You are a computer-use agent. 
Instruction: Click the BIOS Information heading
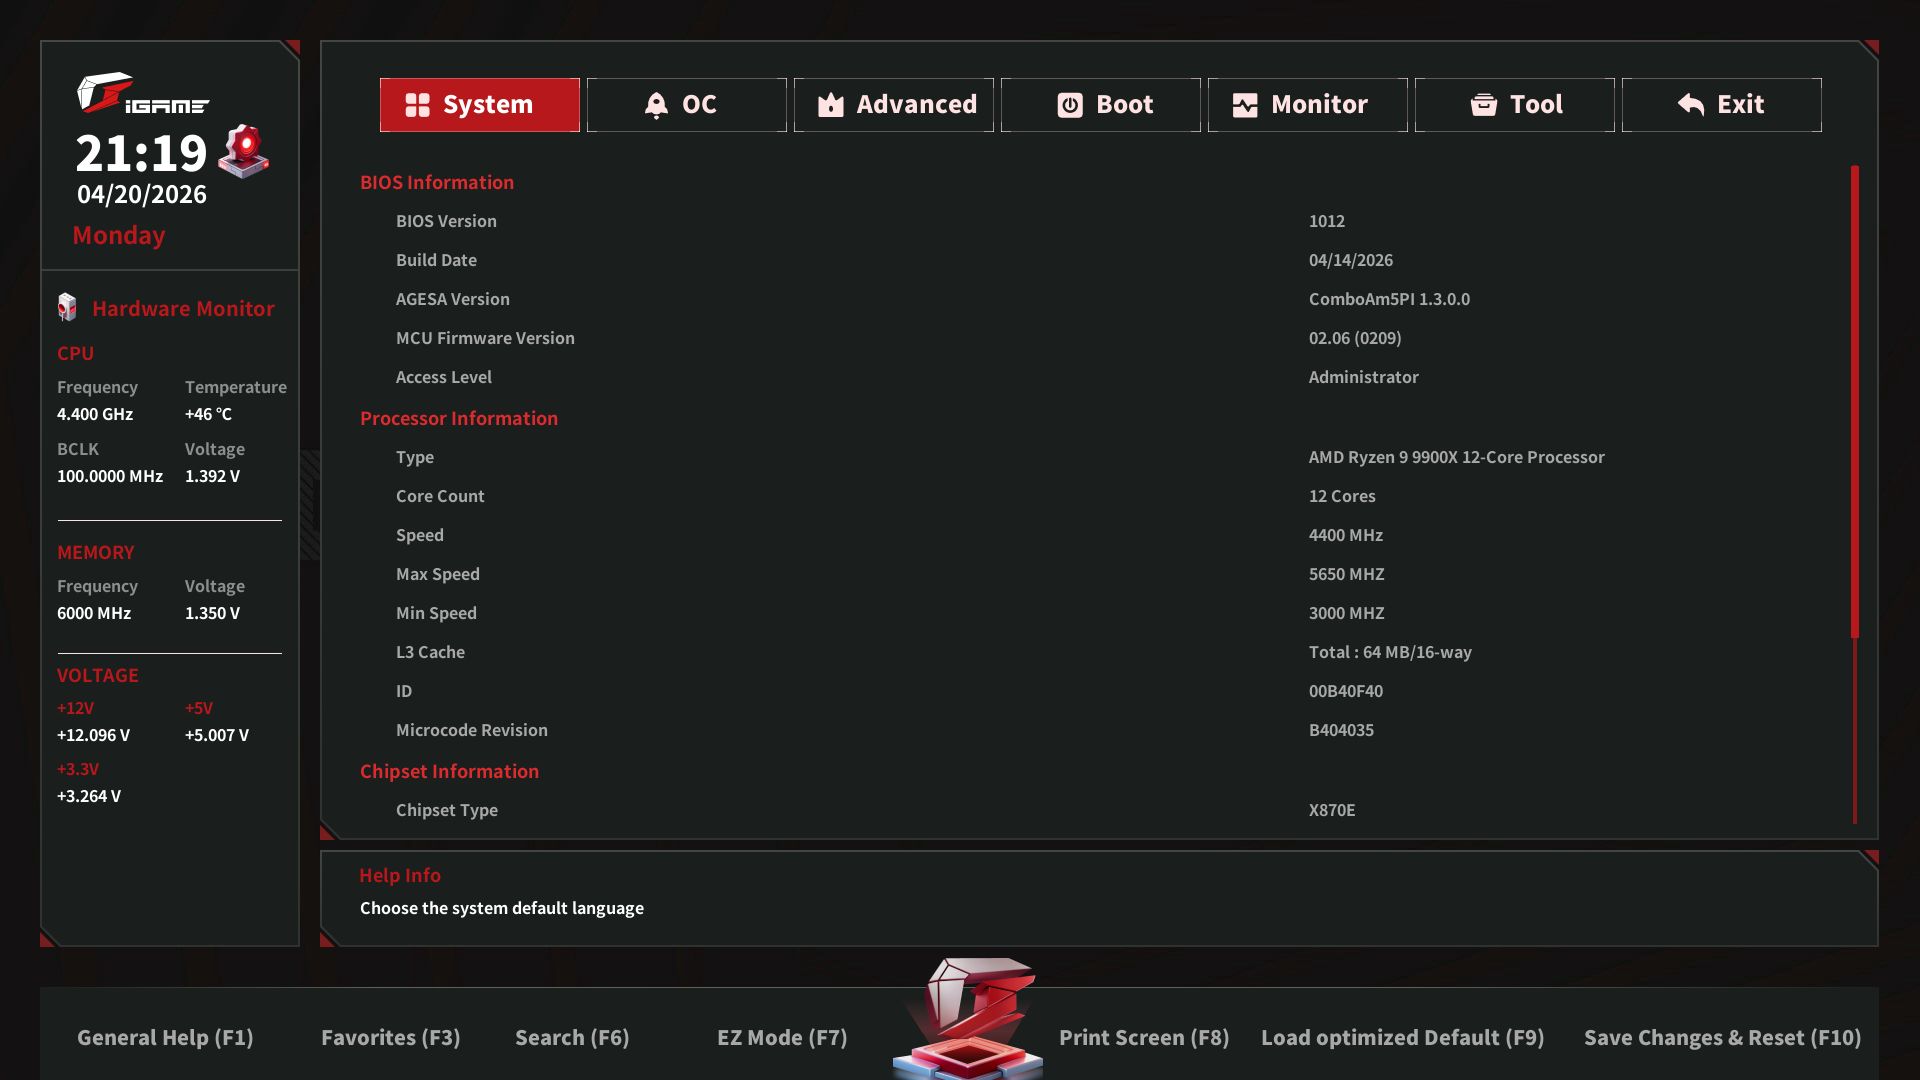tap(437, 182)
